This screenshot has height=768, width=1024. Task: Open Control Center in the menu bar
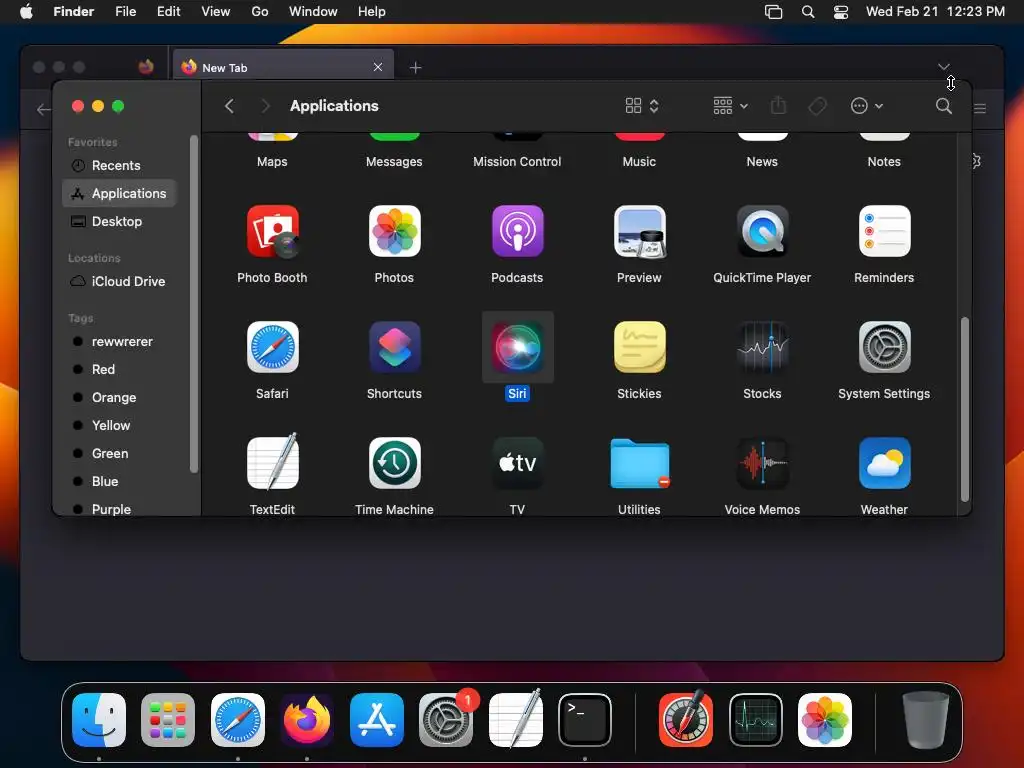click(x=841, y=12)
